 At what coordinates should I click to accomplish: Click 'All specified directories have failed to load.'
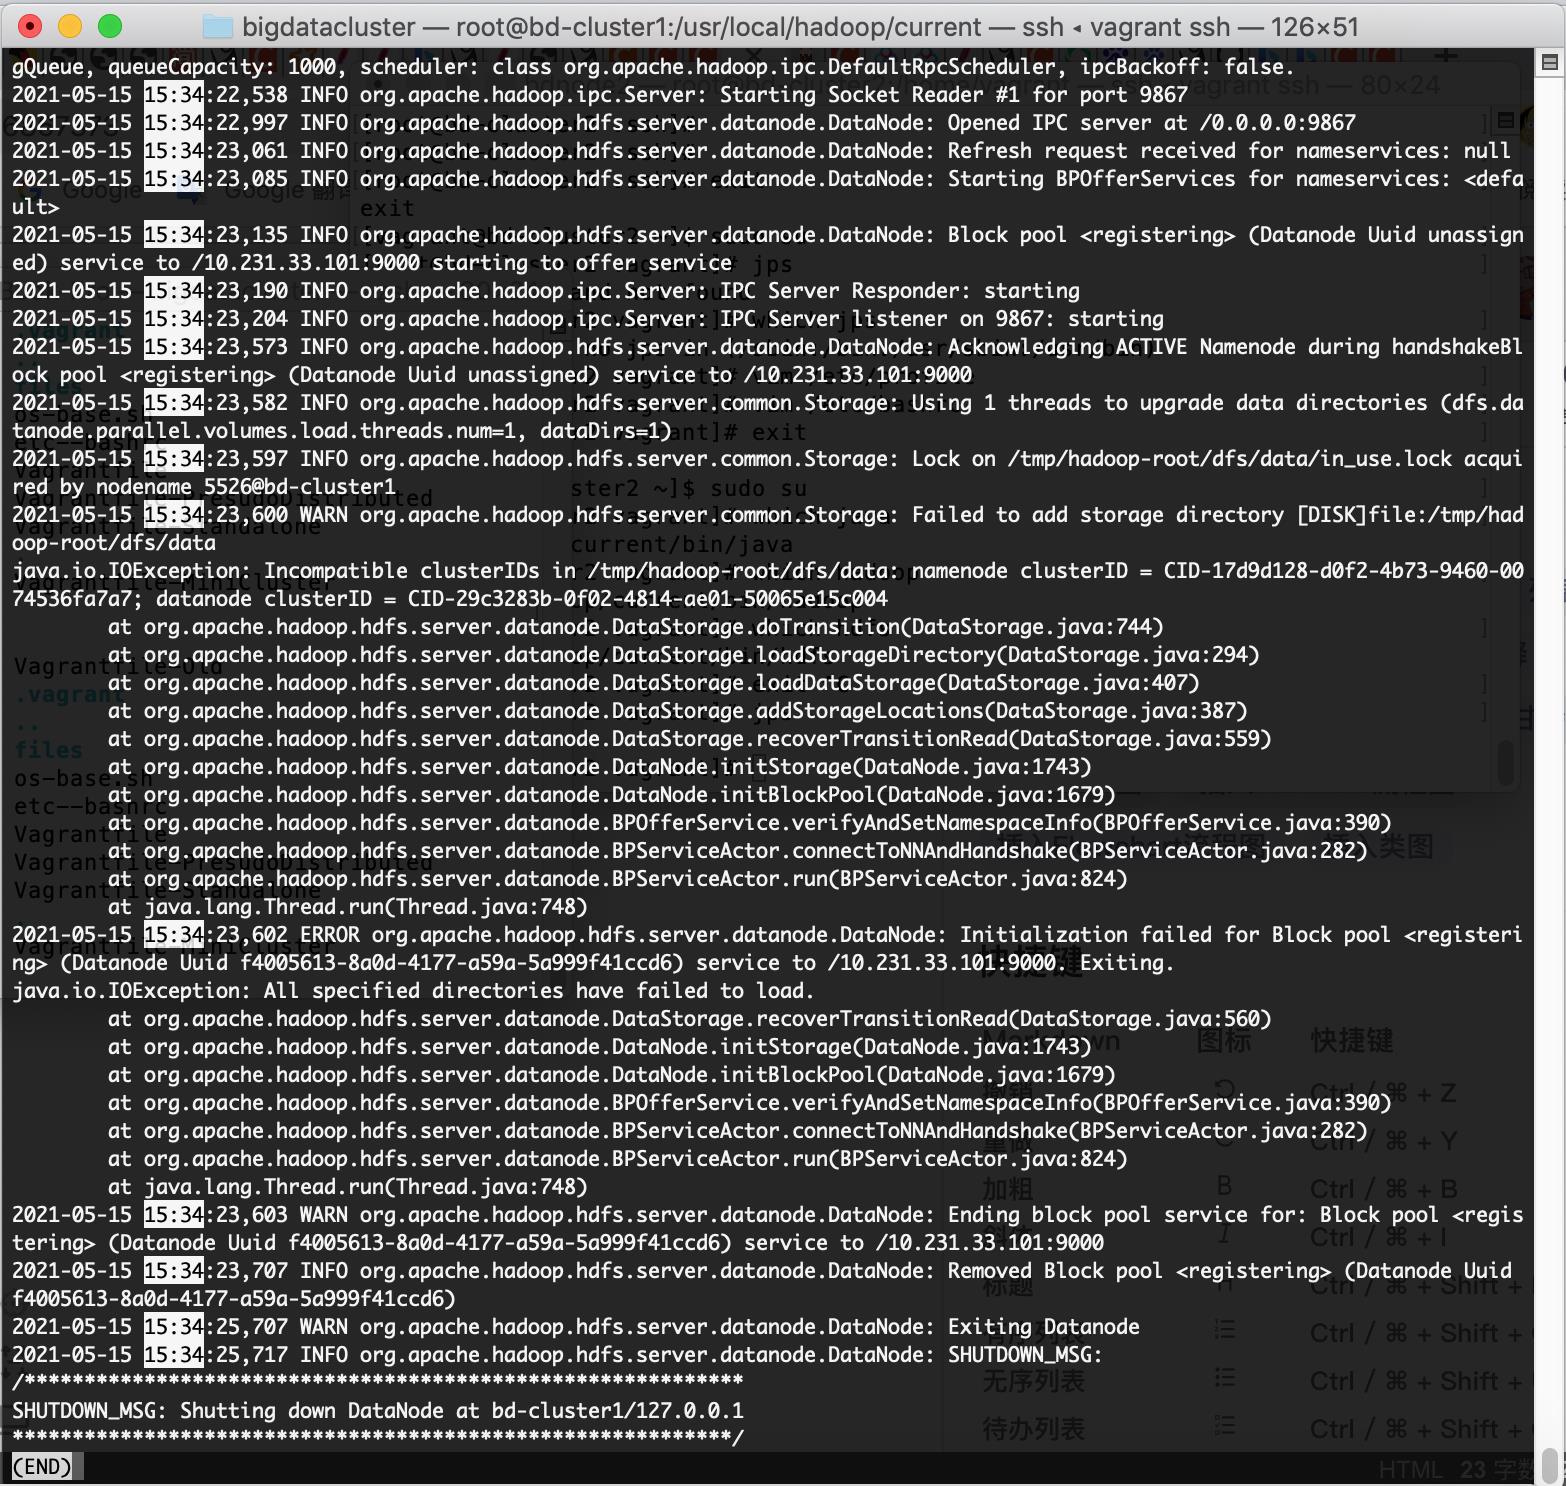click(540, 991)
